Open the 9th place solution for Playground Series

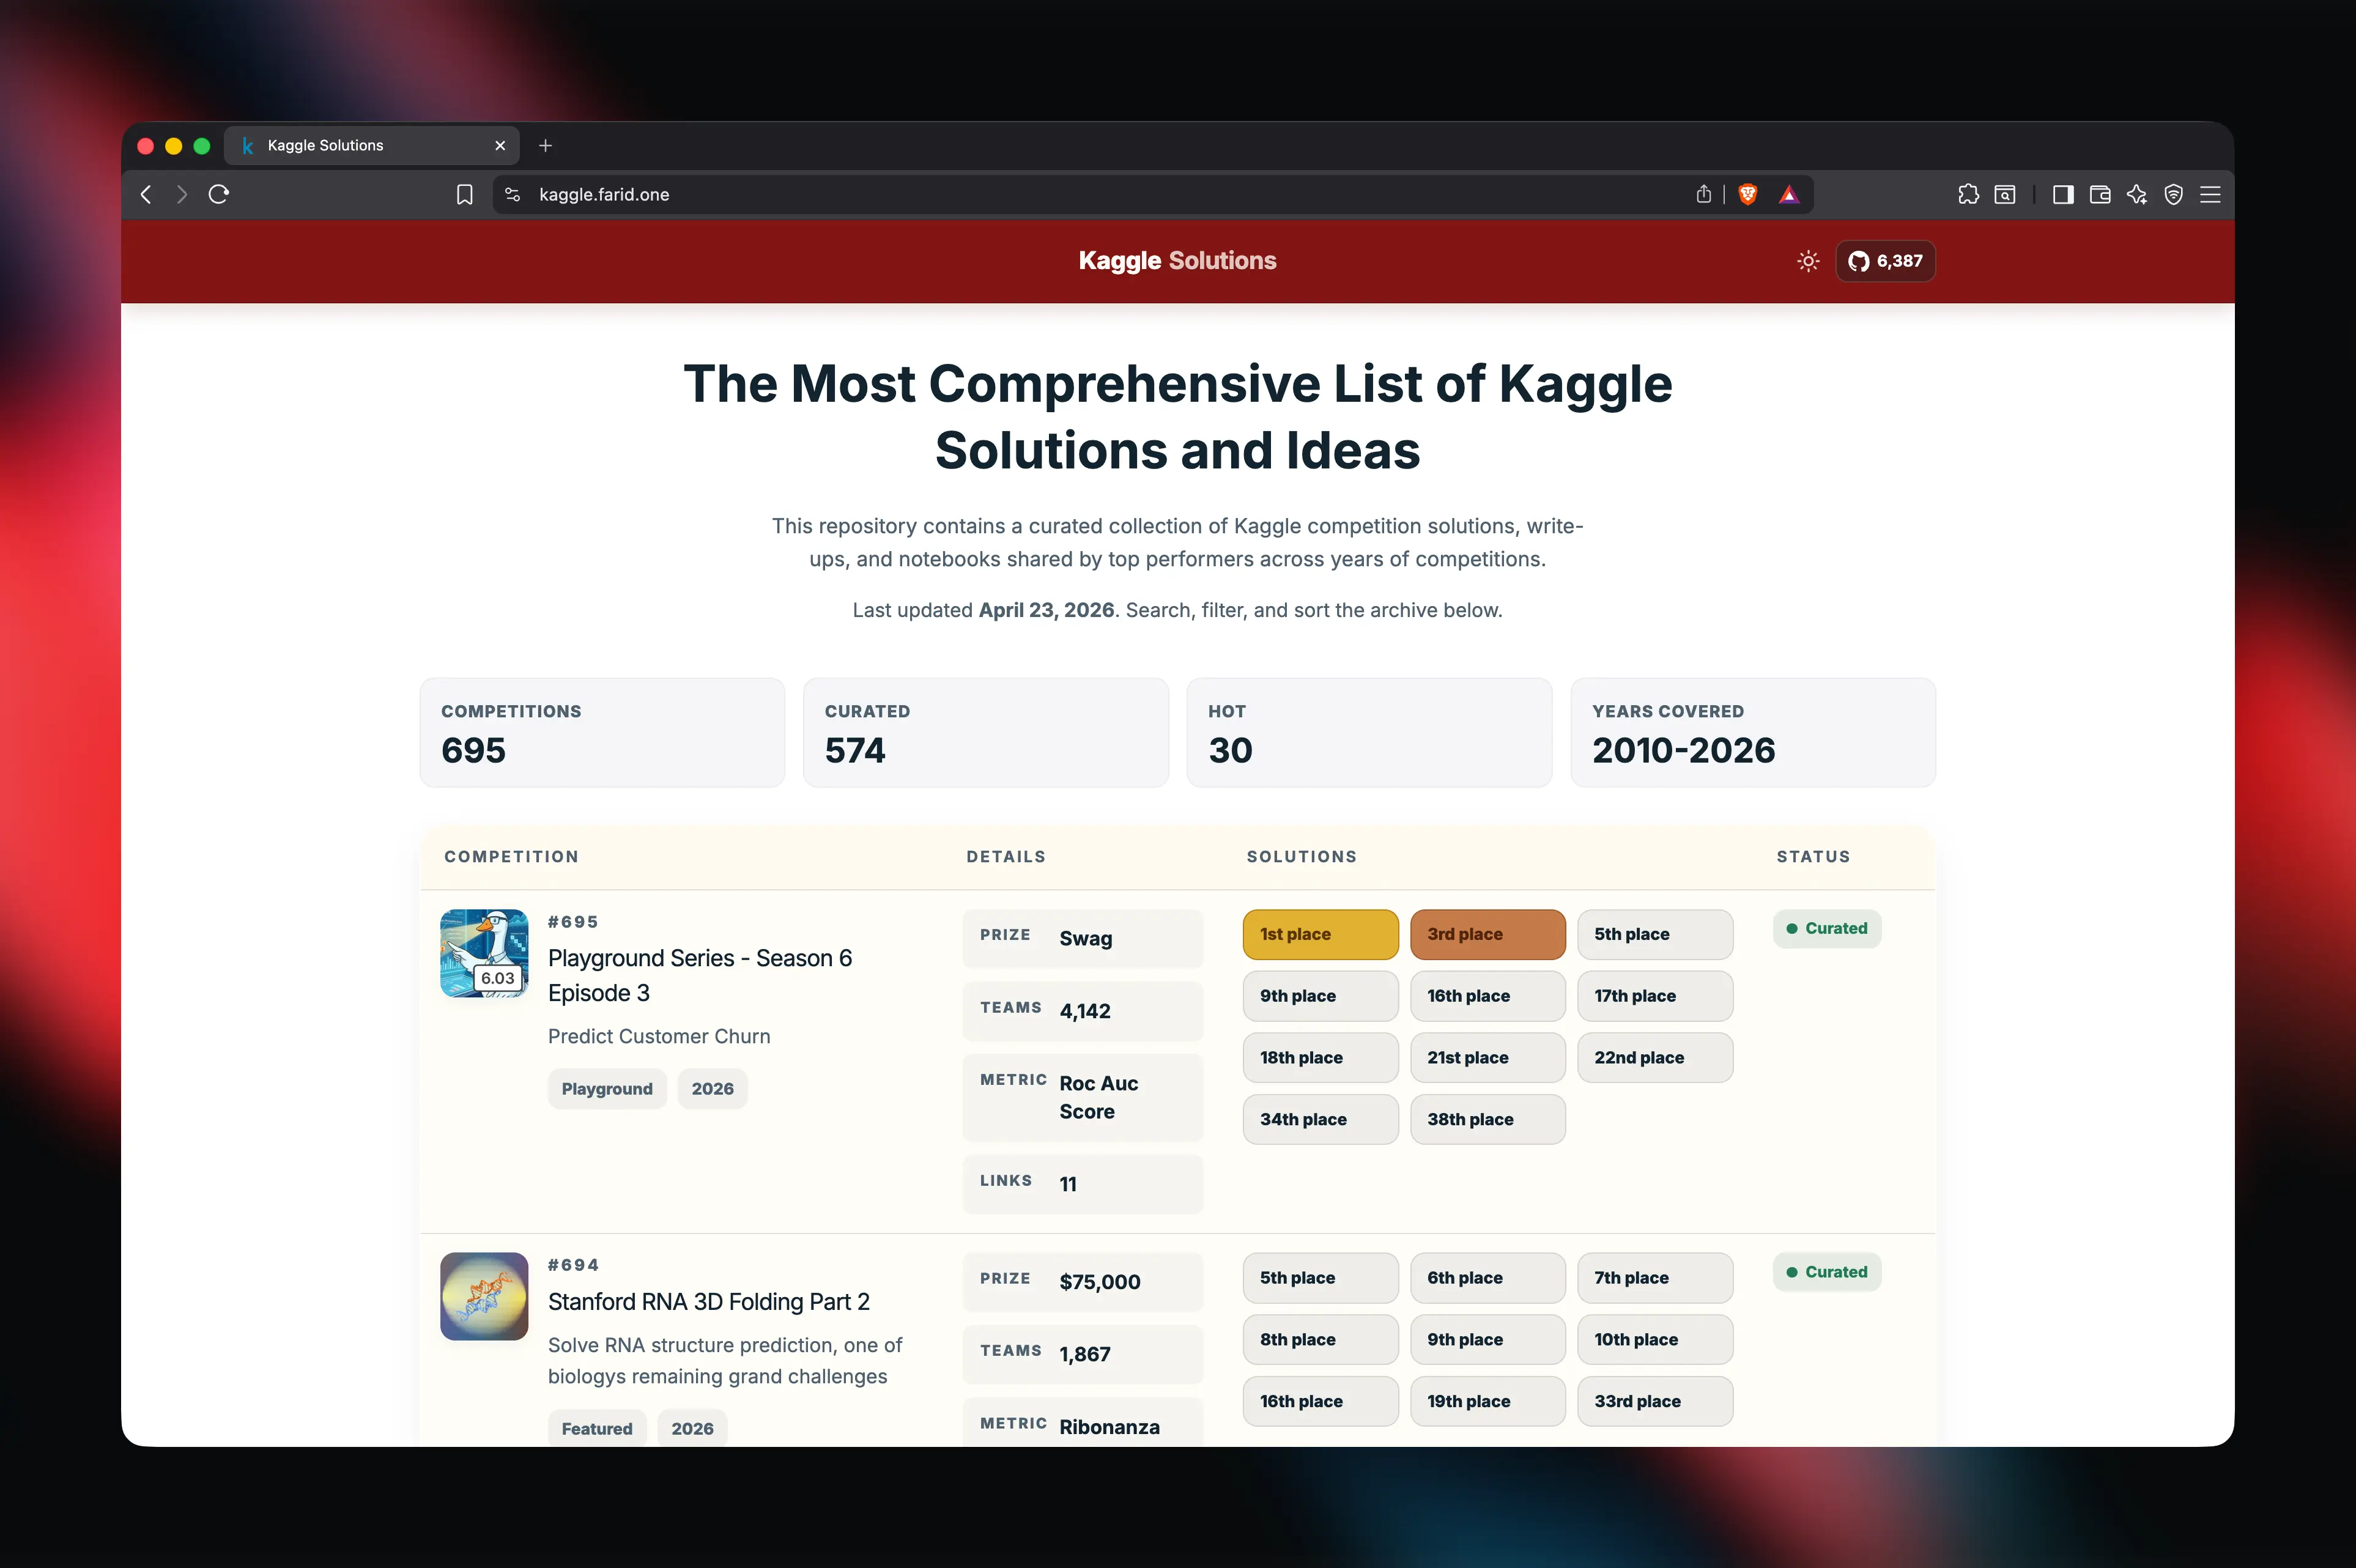click(1320, 996)
